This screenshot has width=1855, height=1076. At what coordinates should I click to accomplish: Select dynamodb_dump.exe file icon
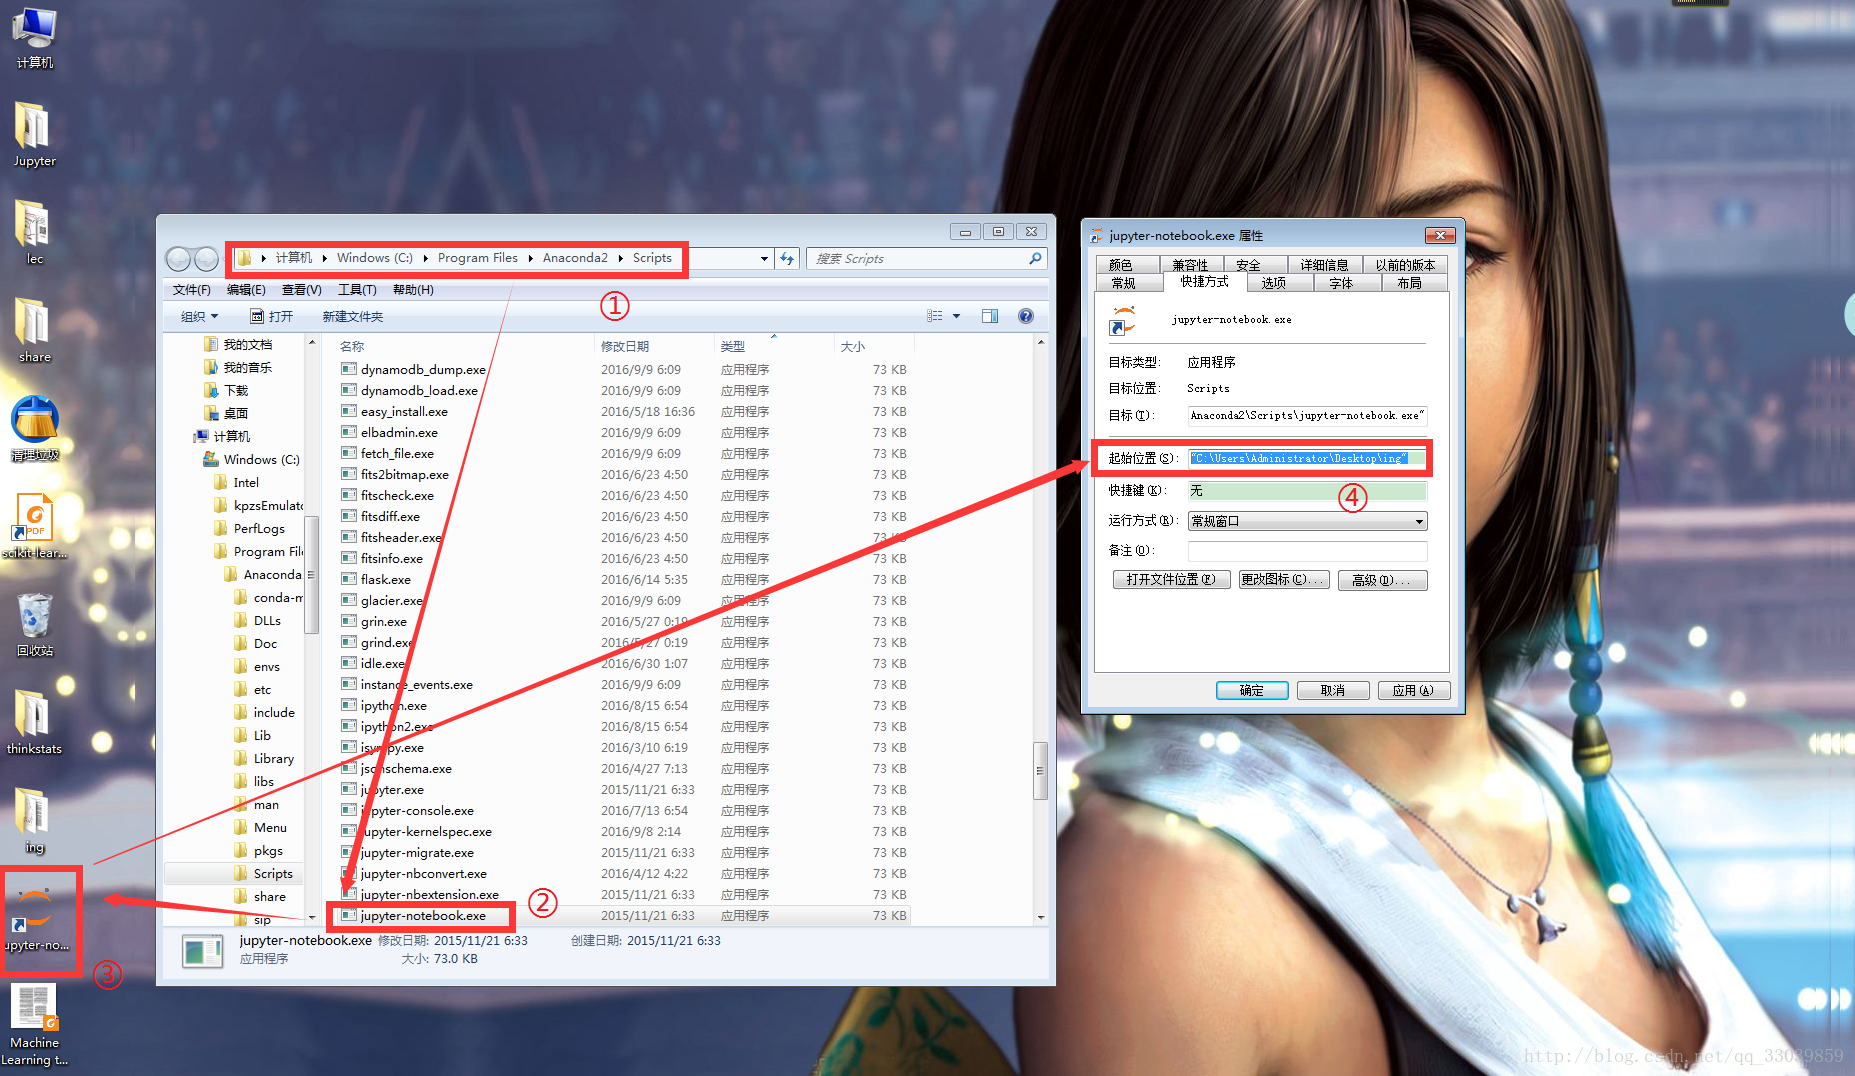point(349,369)
